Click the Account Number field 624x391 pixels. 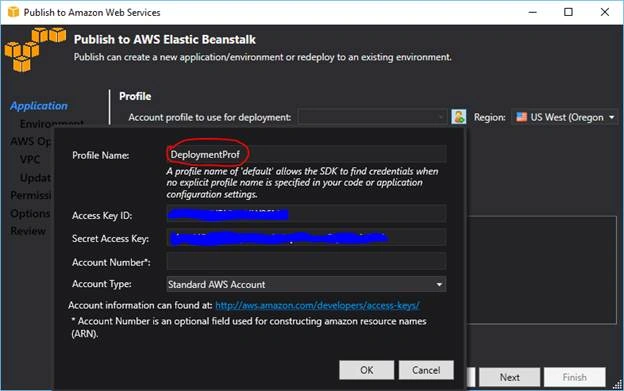click(x=306, y=262)
